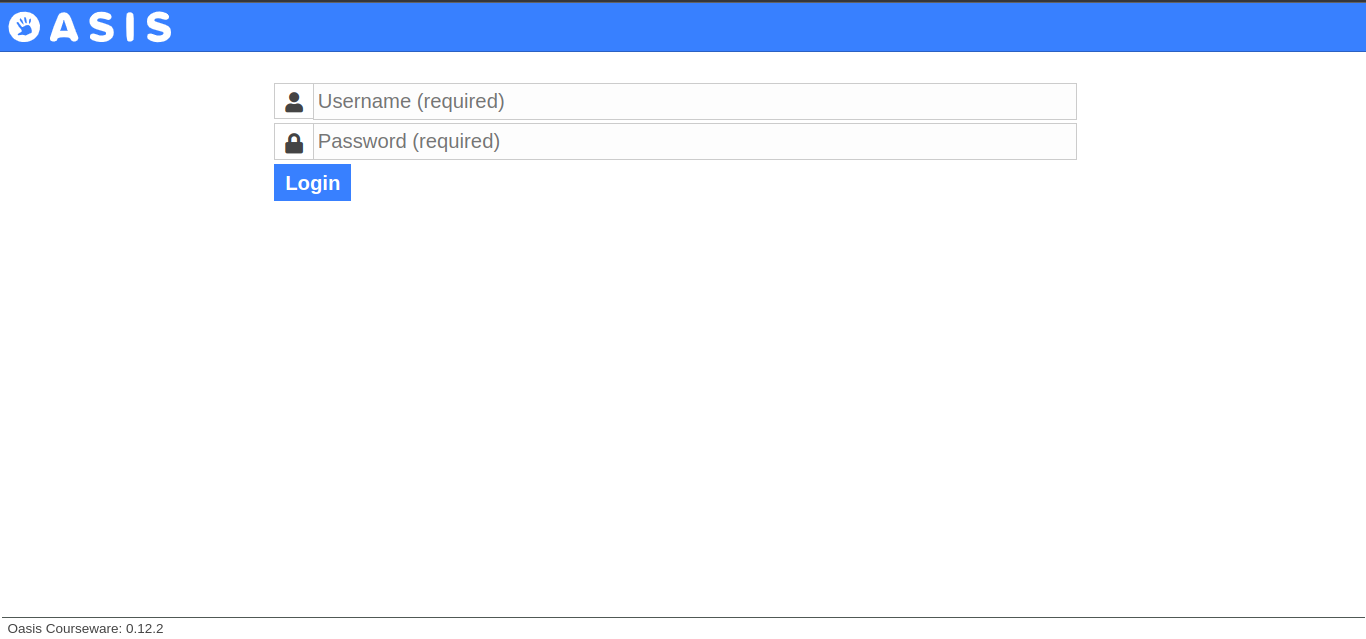Click the footer divider line above the version text

(x=683, y=618)
